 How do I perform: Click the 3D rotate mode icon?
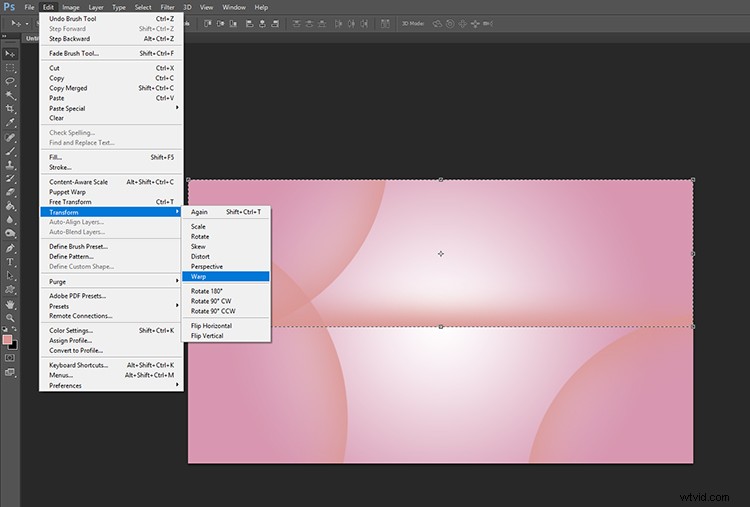click(x=437, y=23)
